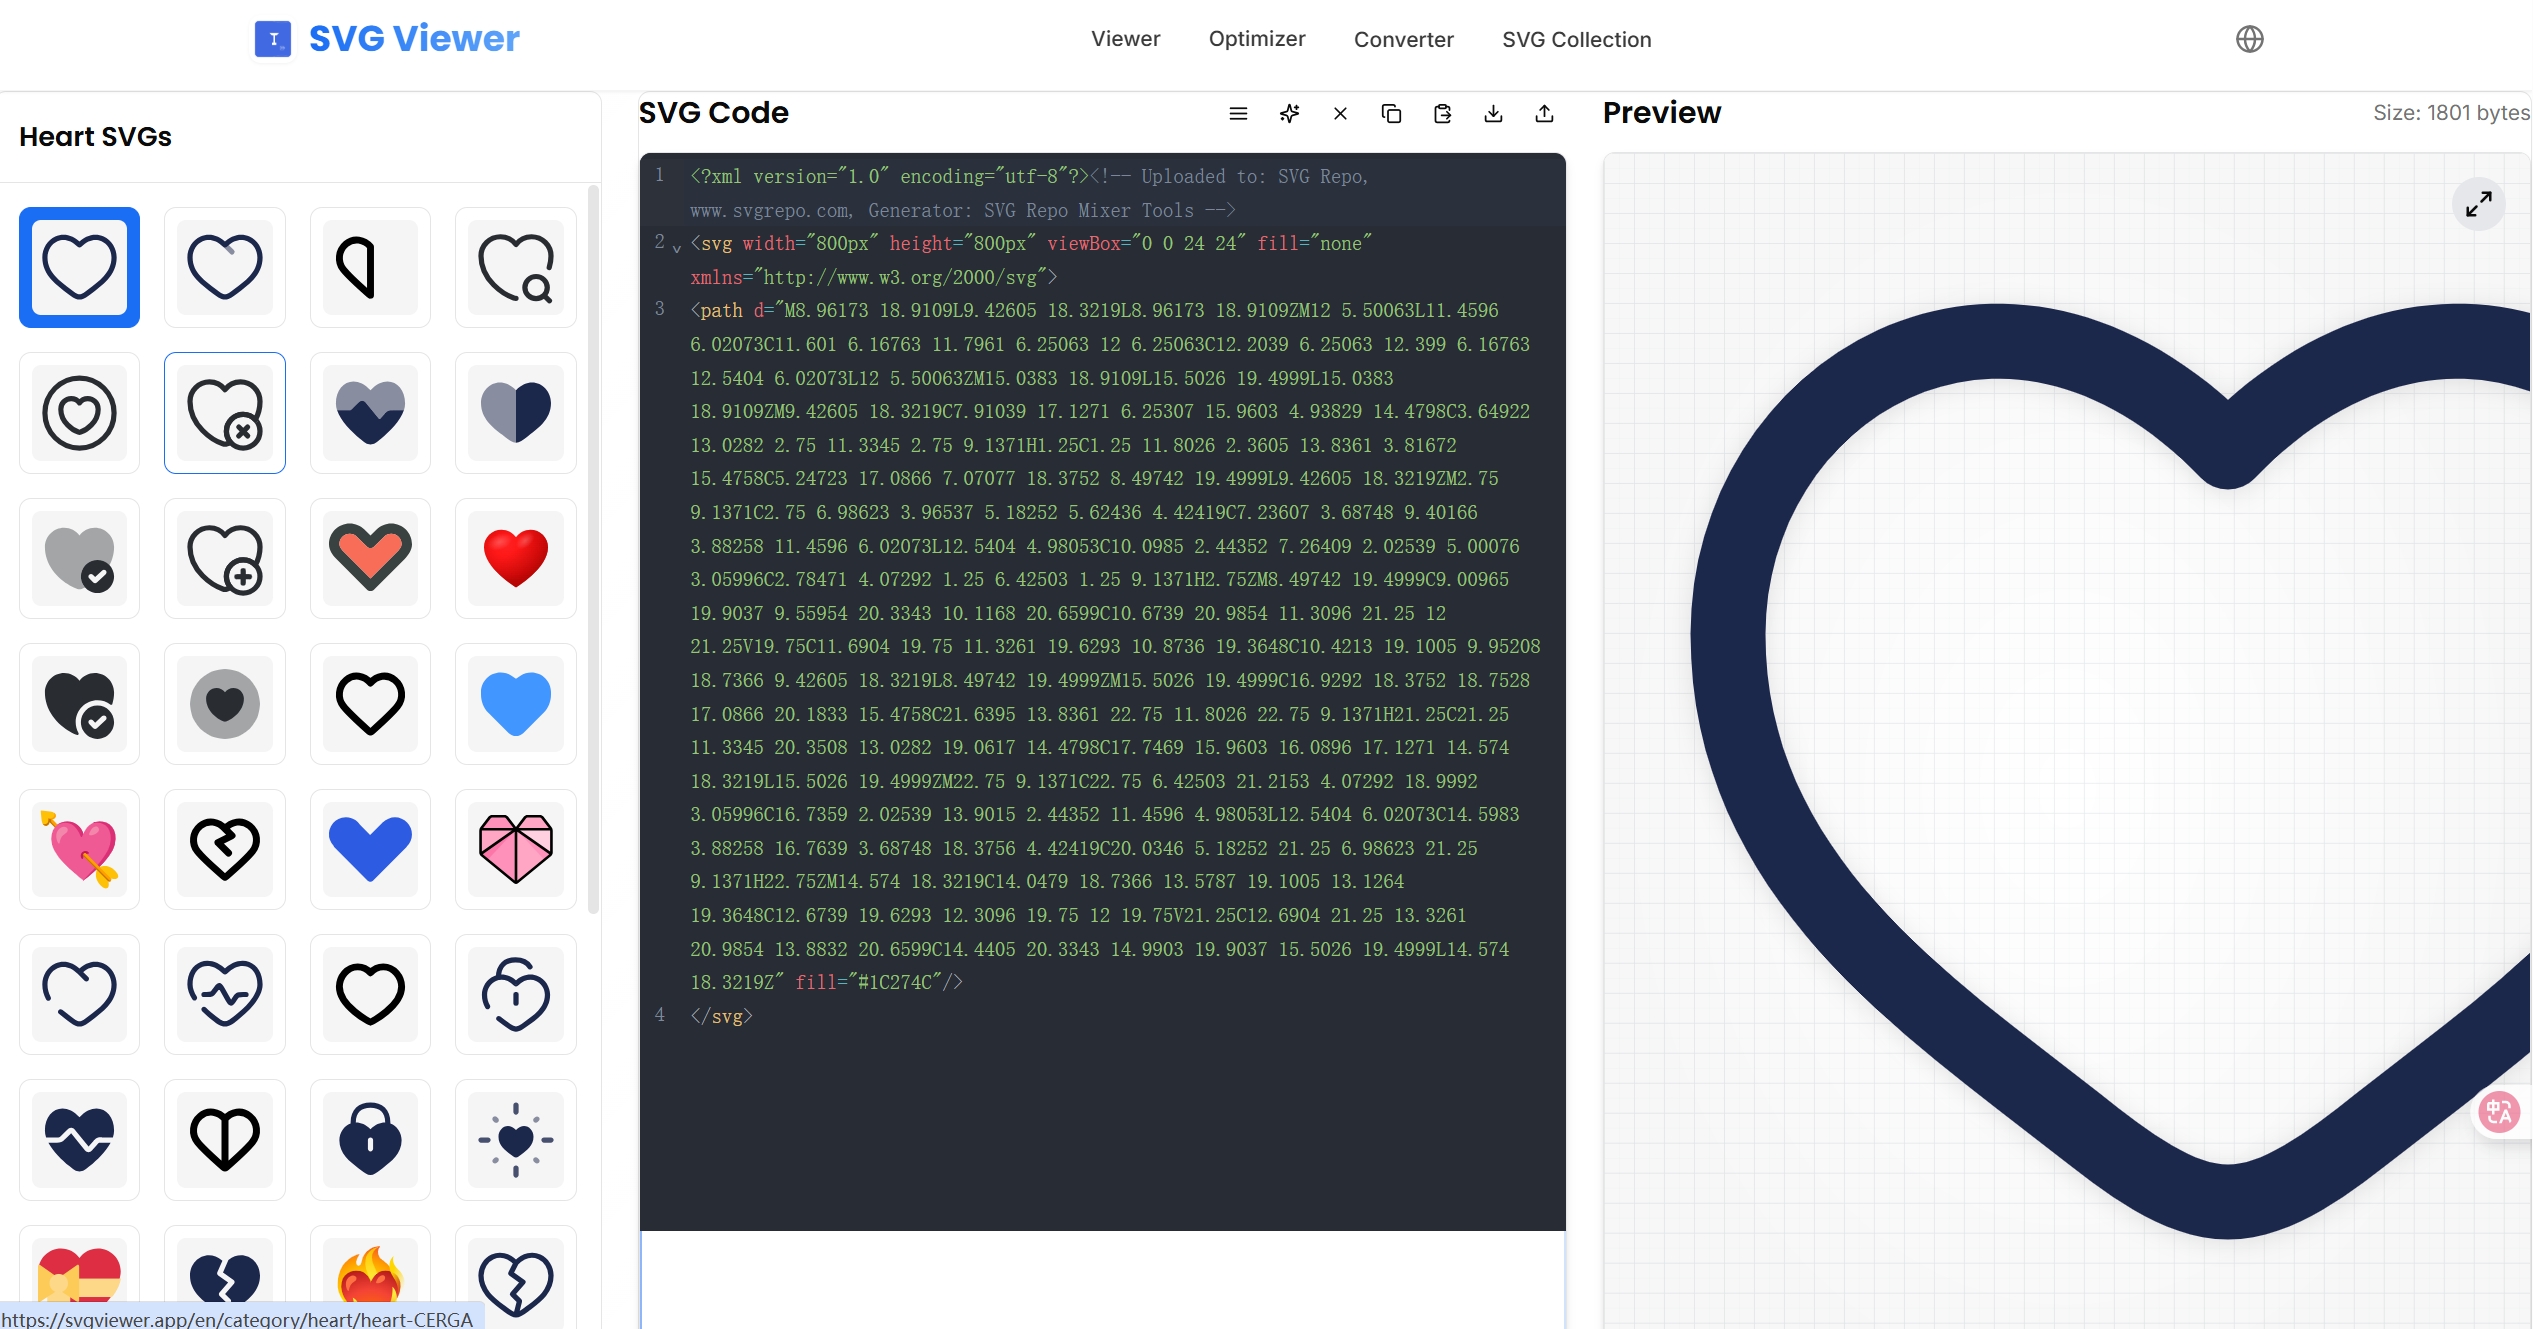
Task: Click the 'Heart SVGs' heading
Action: click(x=95, y=137)
